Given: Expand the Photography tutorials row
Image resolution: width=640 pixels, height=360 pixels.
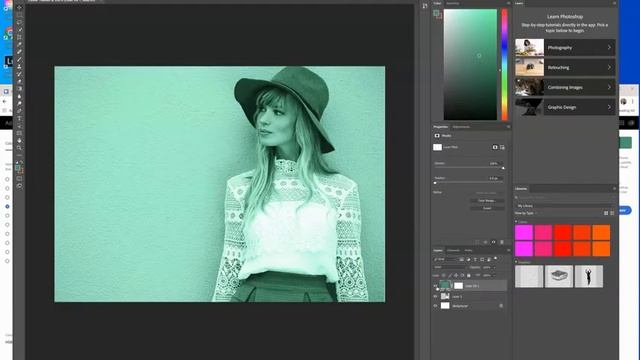Looking at the screenshot, I should (x=565, y=48).
